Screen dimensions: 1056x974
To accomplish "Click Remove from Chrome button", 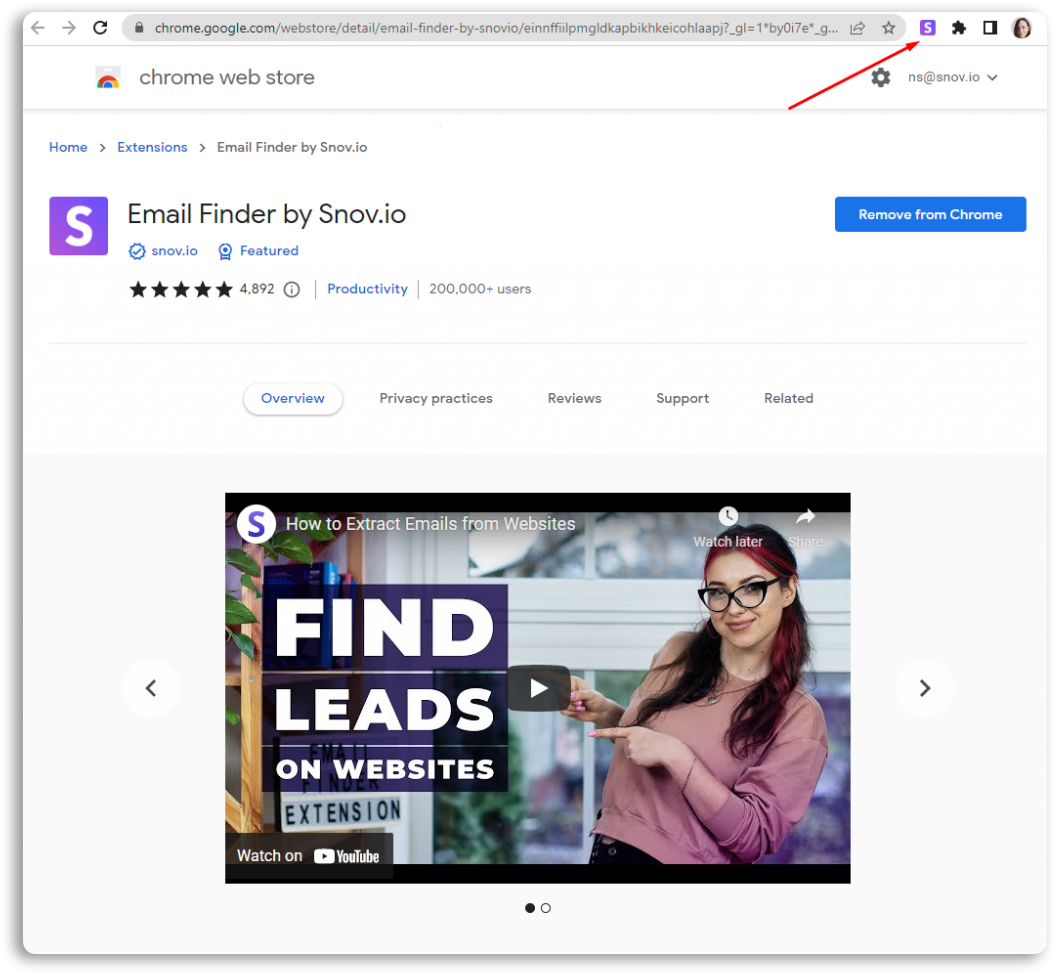I will coord(930,214).
